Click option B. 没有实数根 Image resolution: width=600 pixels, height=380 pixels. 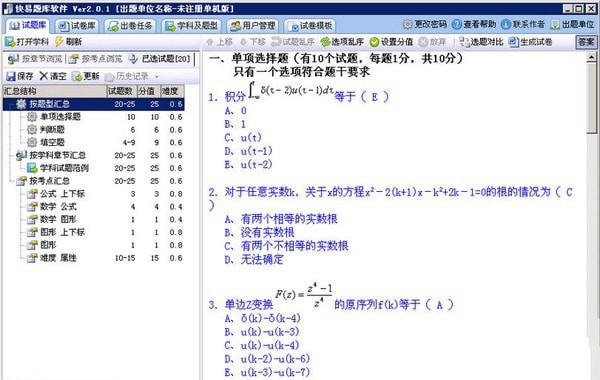point(259,232)
